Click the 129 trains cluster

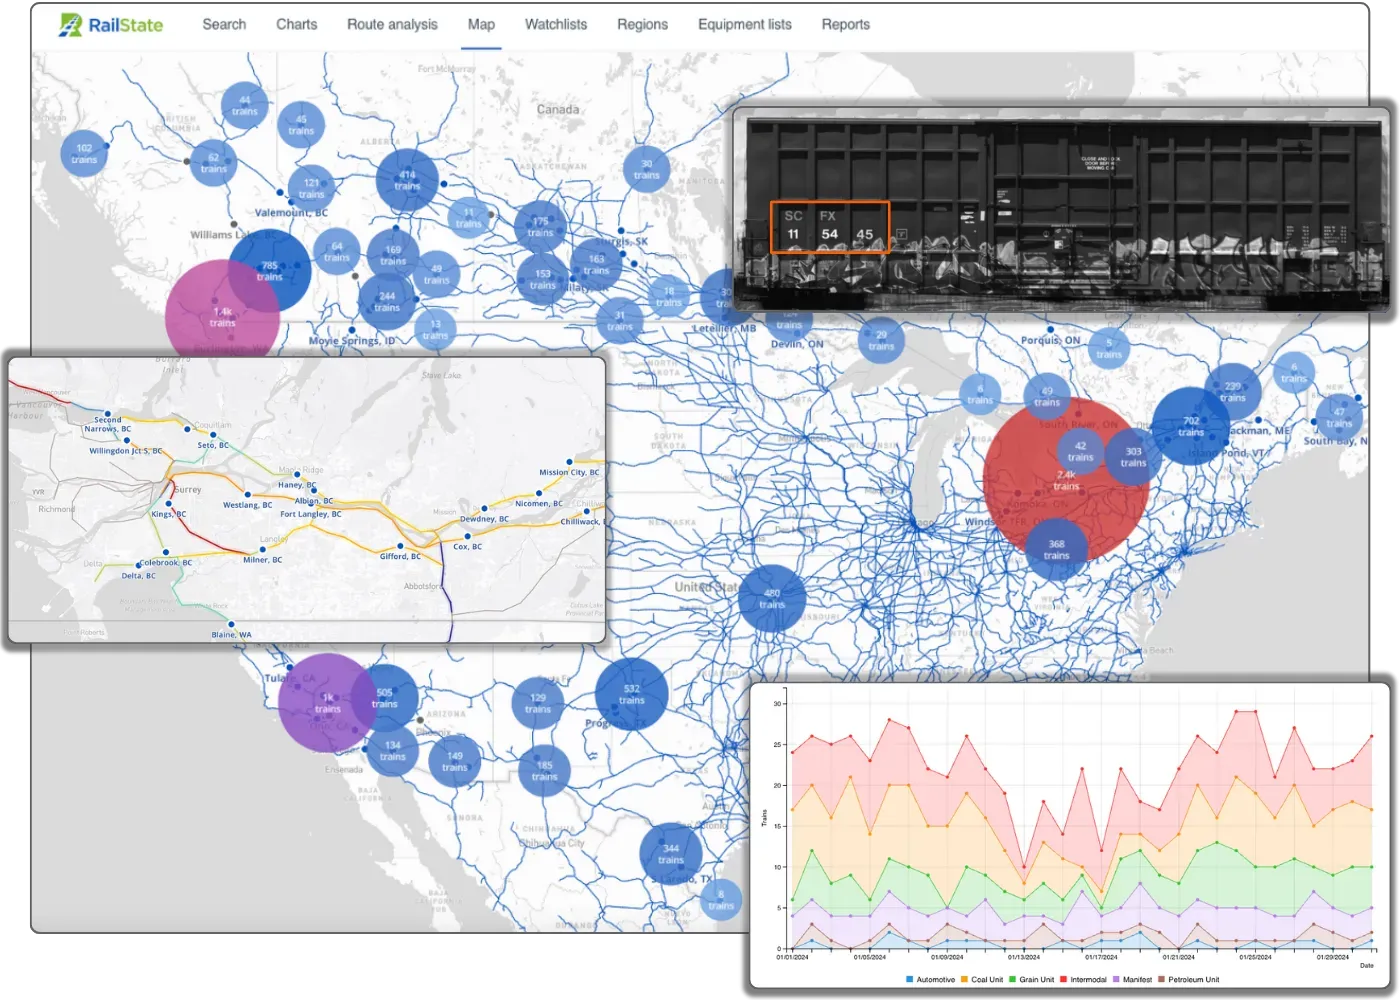point(538,703)
